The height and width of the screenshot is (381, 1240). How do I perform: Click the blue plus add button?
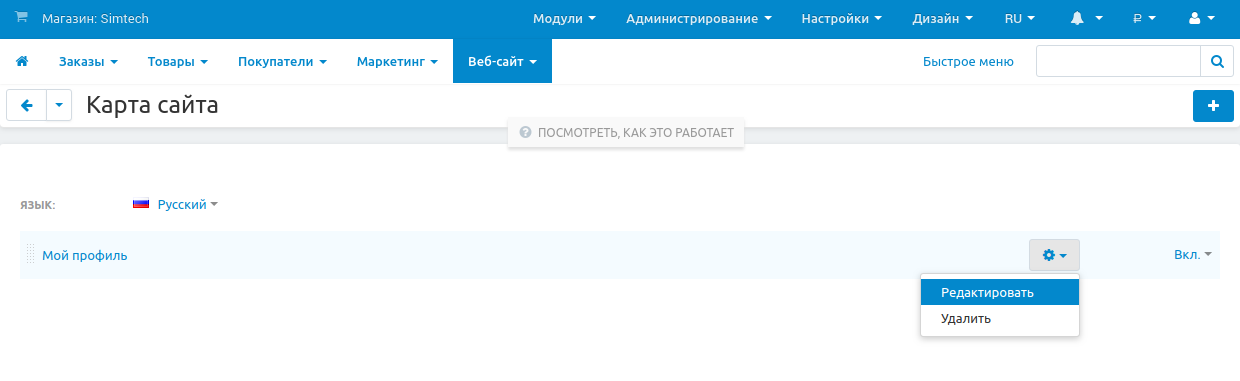[1213, 106]
